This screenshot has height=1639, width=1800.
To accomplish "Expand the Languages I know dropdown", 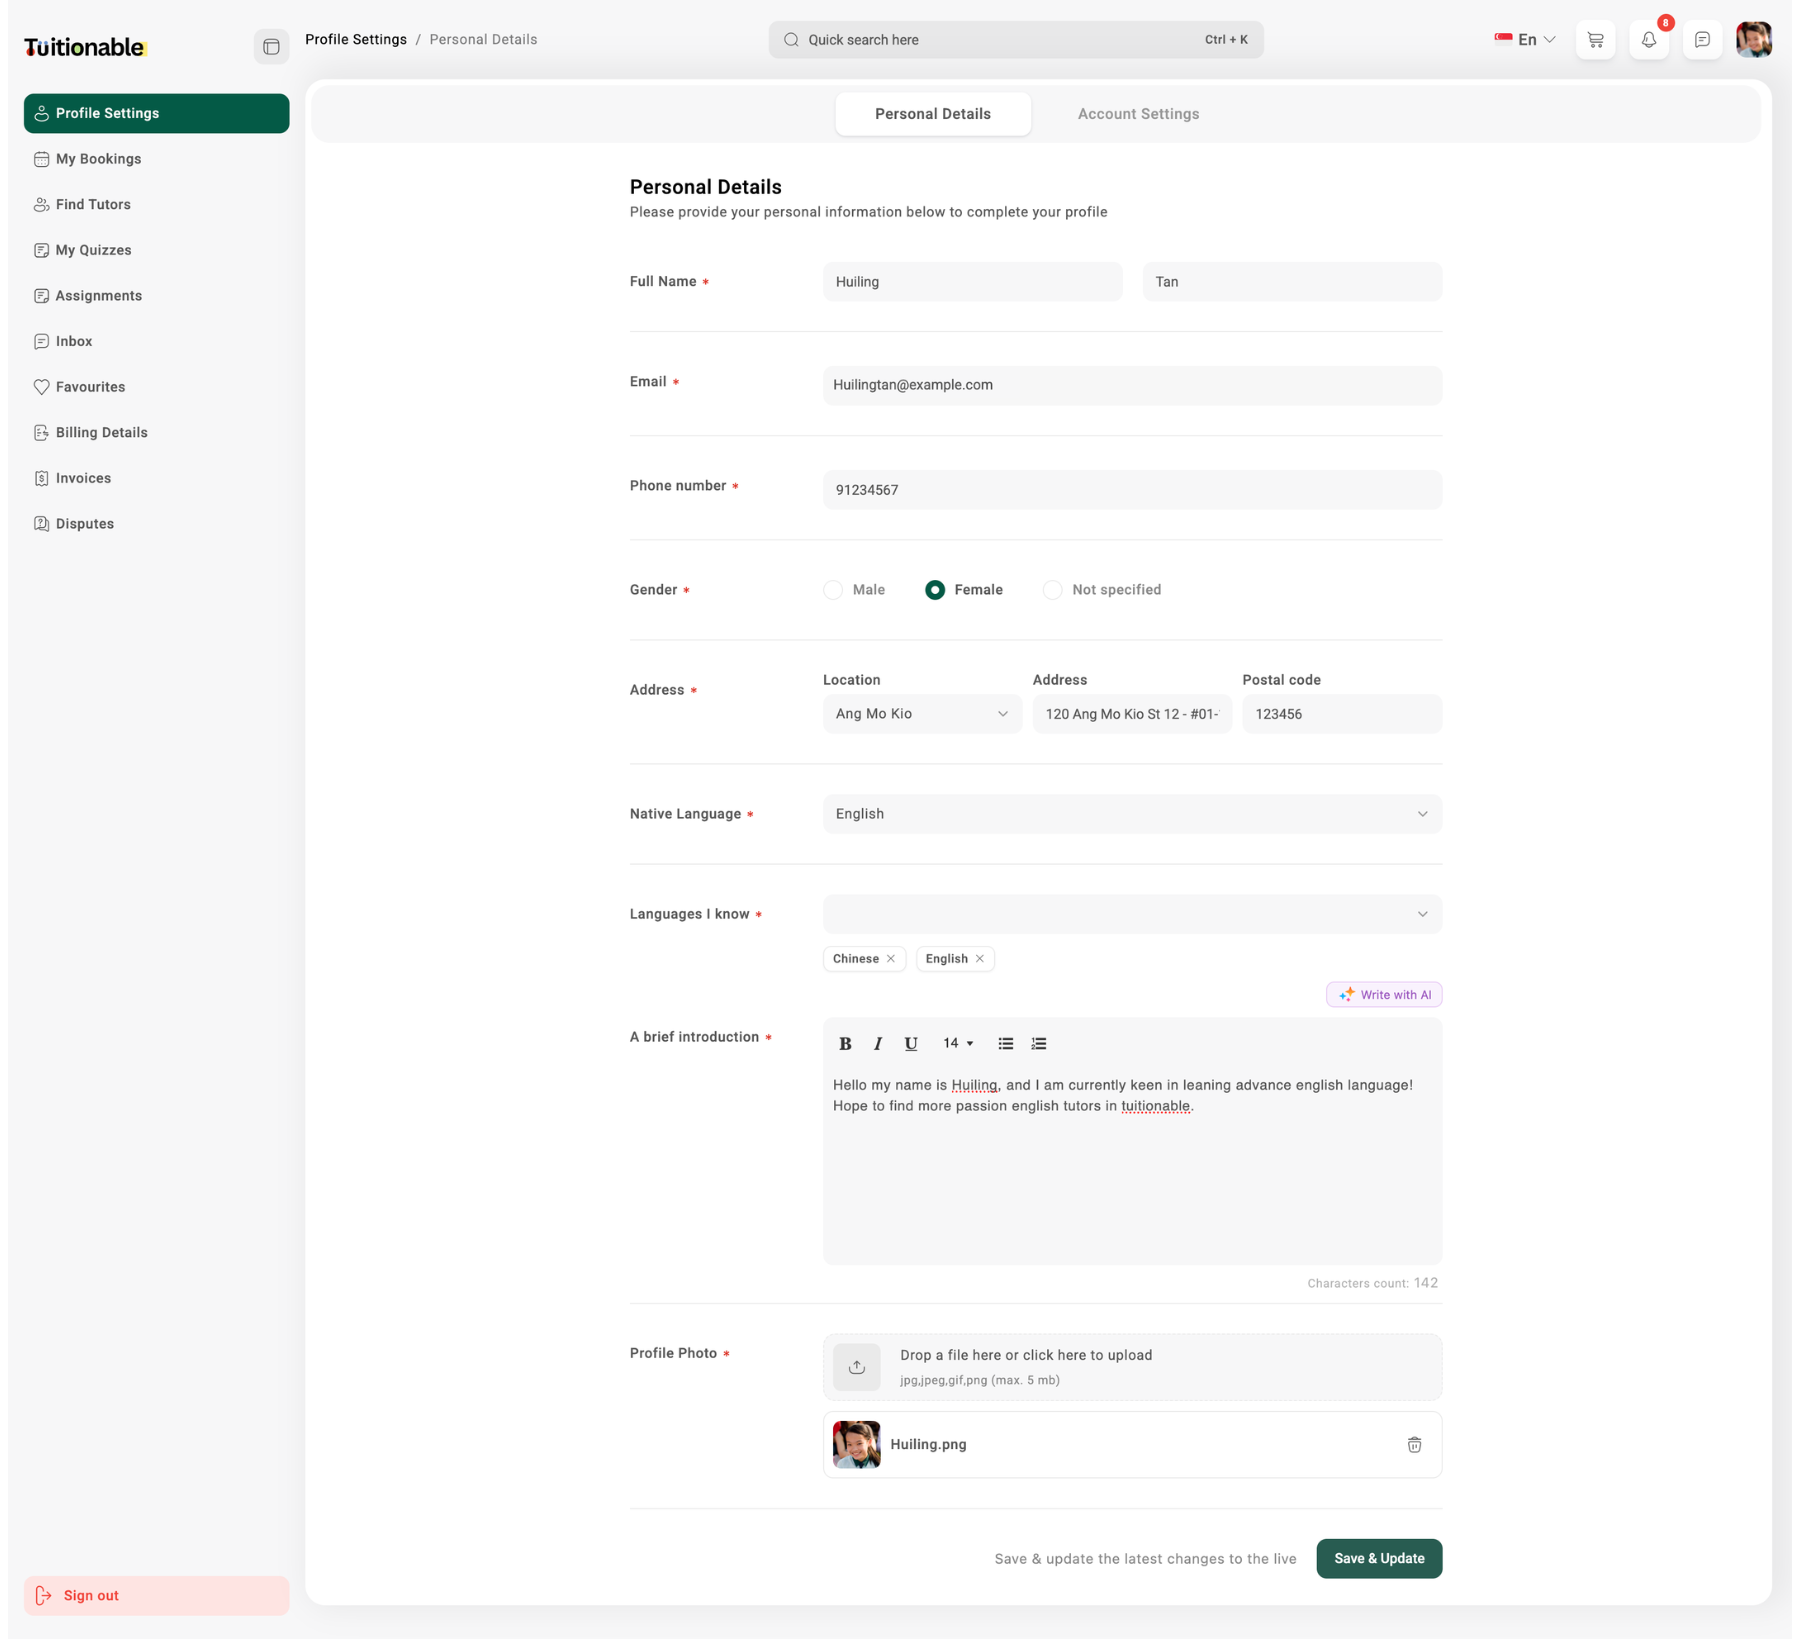I will coord(1132,914).
